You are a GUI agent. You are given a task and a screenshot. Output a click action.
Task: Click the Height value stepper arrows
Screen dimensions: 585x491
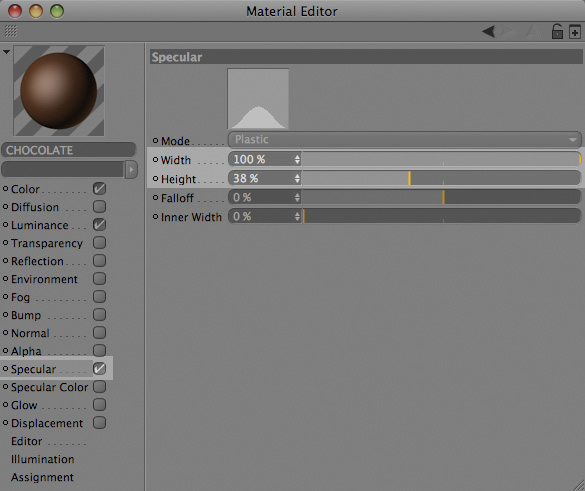pyautogui.click(x=297, y=178)
